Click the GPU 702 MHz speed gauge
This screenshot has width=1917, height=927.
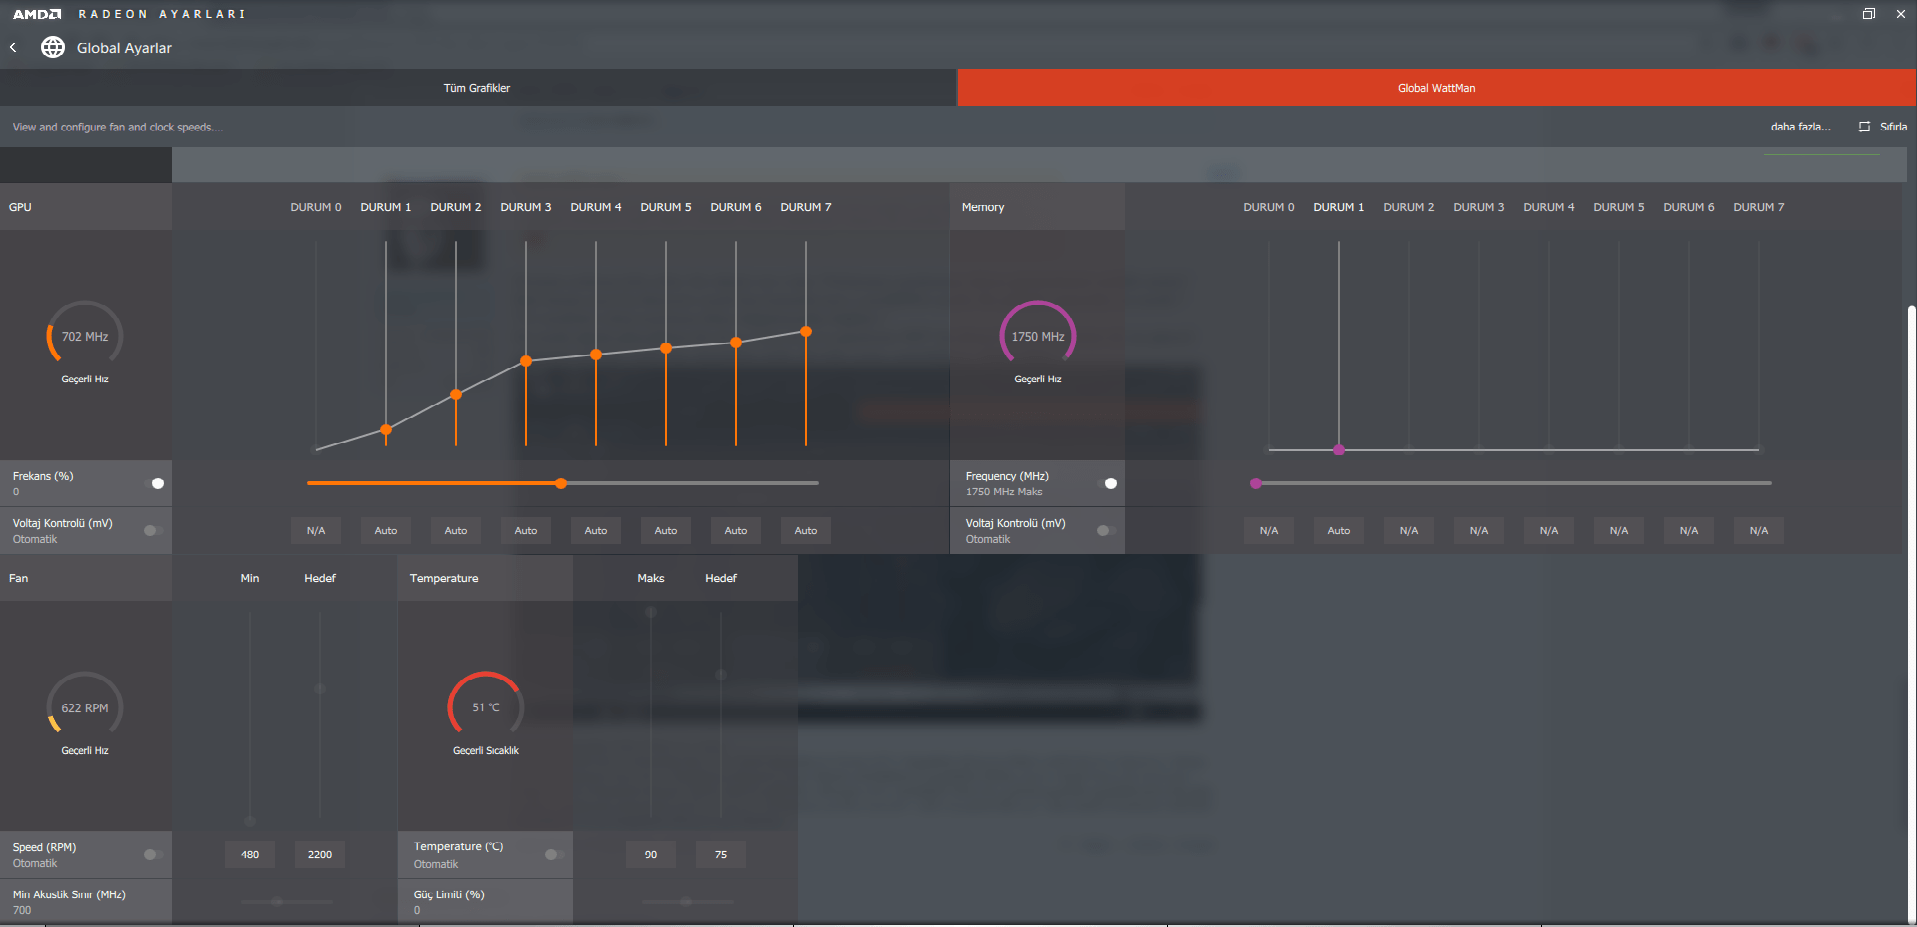pos(85,337)
